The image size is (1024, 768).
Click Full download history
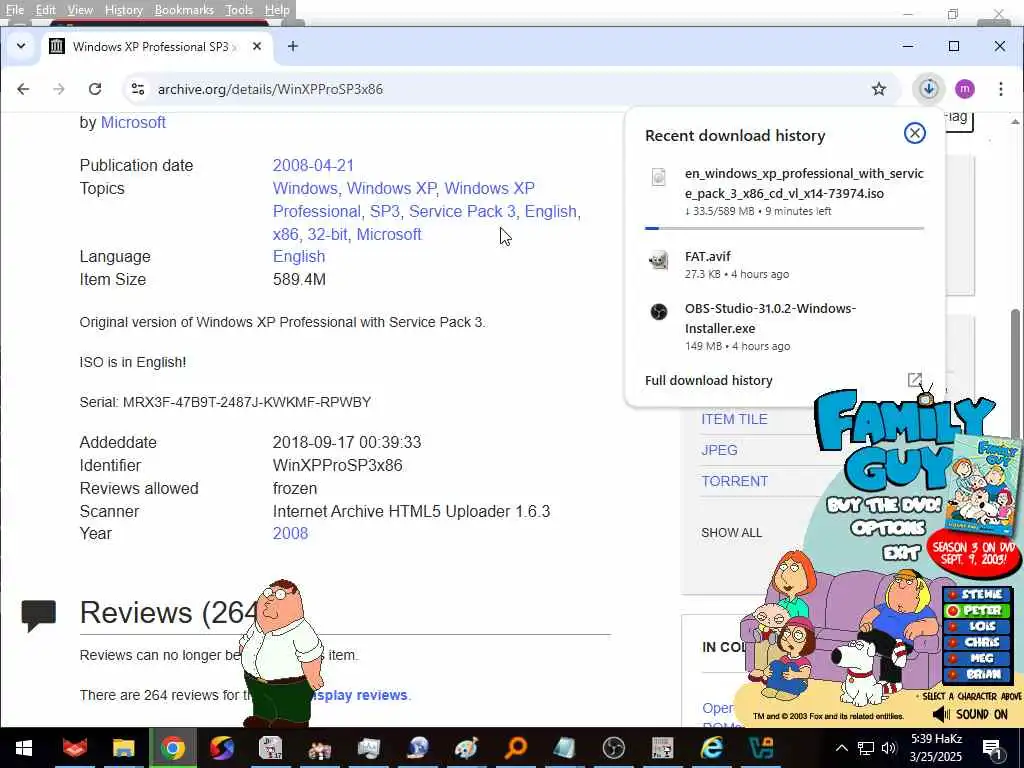709,380
